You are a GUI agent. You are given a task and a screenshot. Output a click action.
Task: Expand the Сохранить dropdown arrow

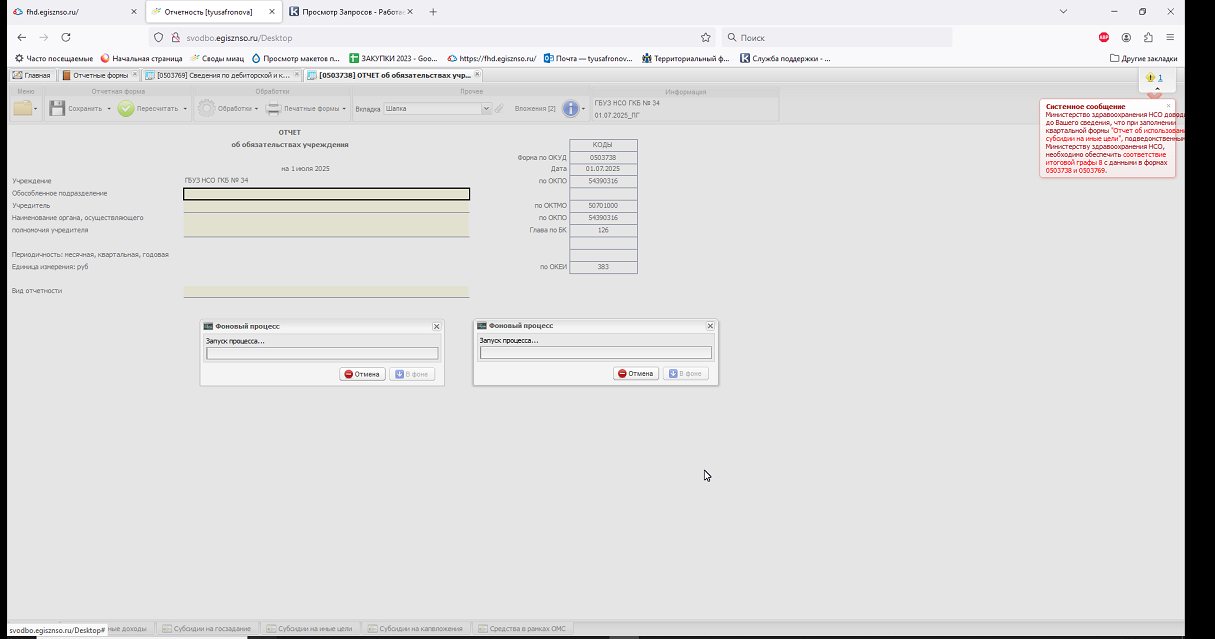click(110, 109)
